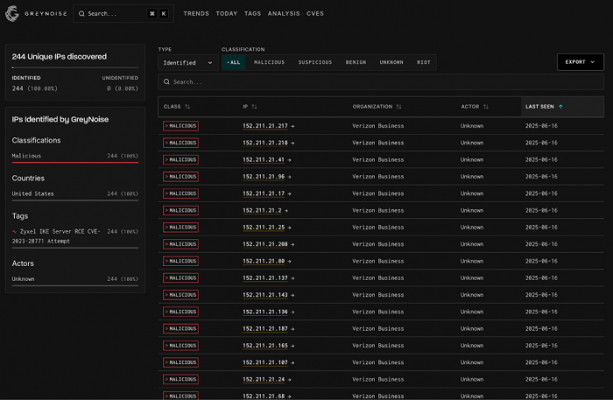Focus the table Search input field
613x400 pixels.
point(381,82)
